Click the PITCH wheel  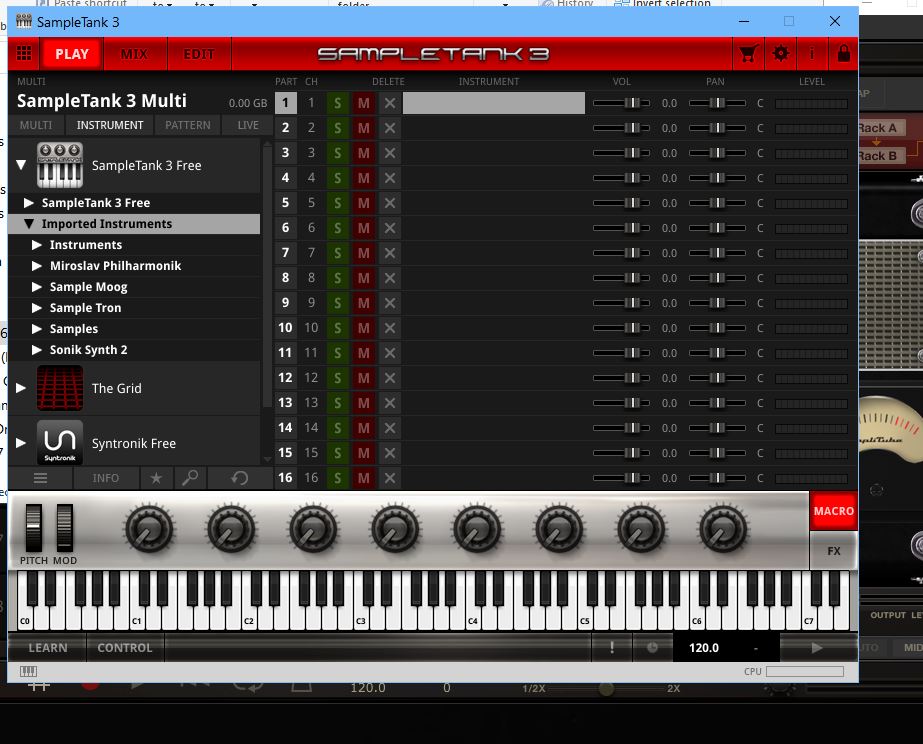click(x=34, y=528)
